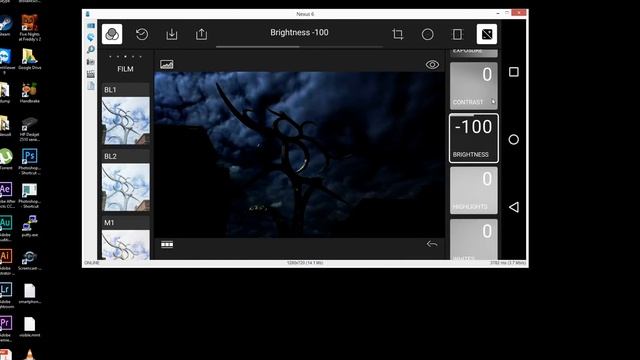The width and height of the screenshot is (640, 360).
Task: Open the smartphone file on desktop
Action: coord(29,294)
